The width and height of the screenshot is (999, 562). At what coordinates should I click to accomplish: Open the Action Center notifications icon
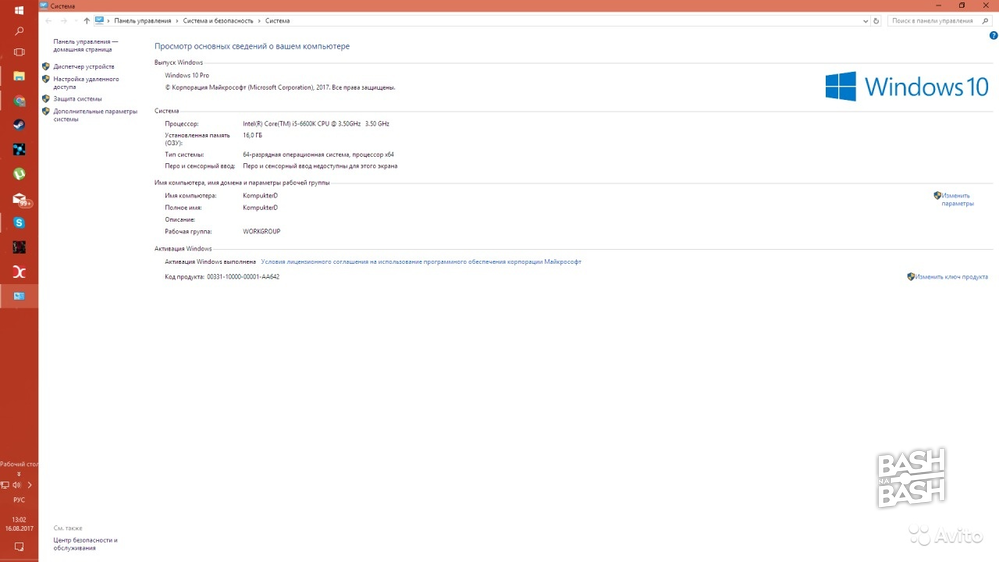pyautogui.click(x=19, y=547)
